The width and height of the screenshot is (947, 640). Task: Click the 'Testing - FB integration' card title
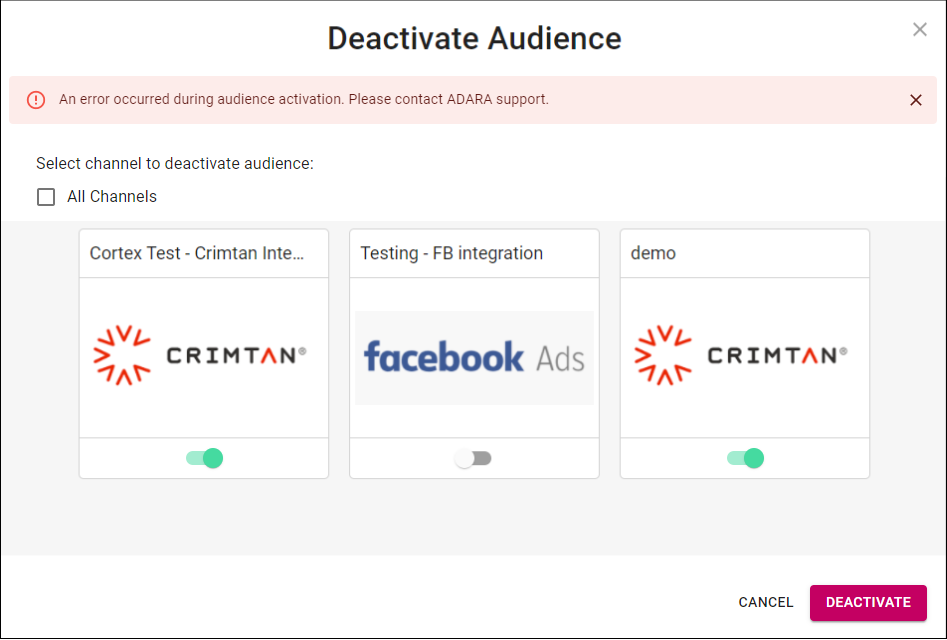(x=452, y=253)
